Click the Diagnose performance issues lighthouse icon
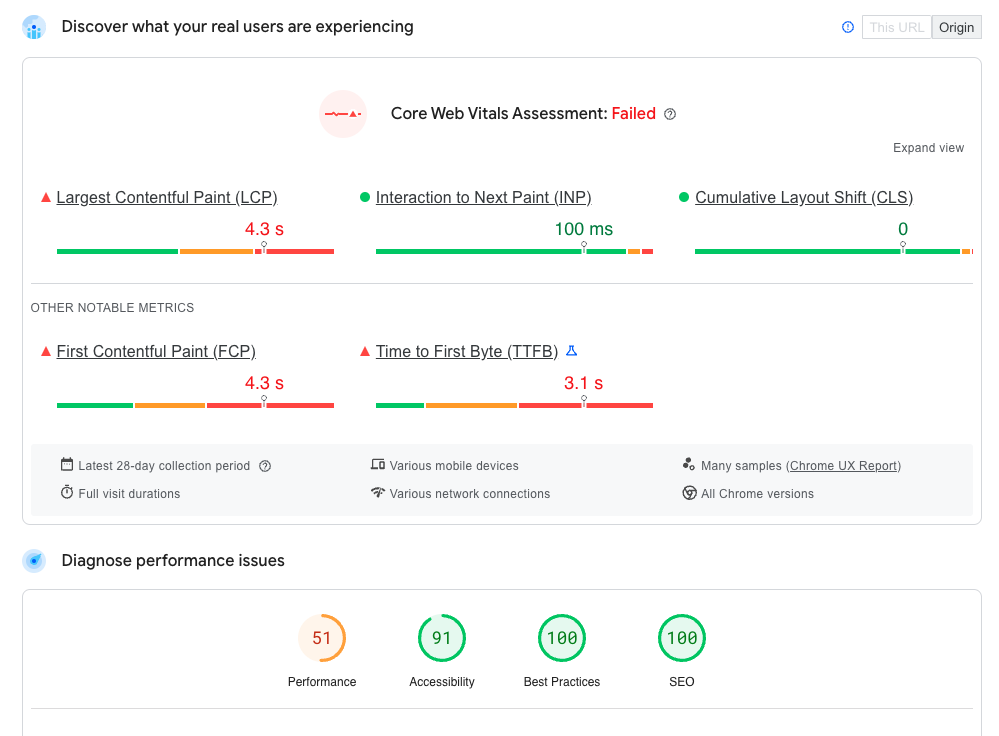 click(34, 560)
